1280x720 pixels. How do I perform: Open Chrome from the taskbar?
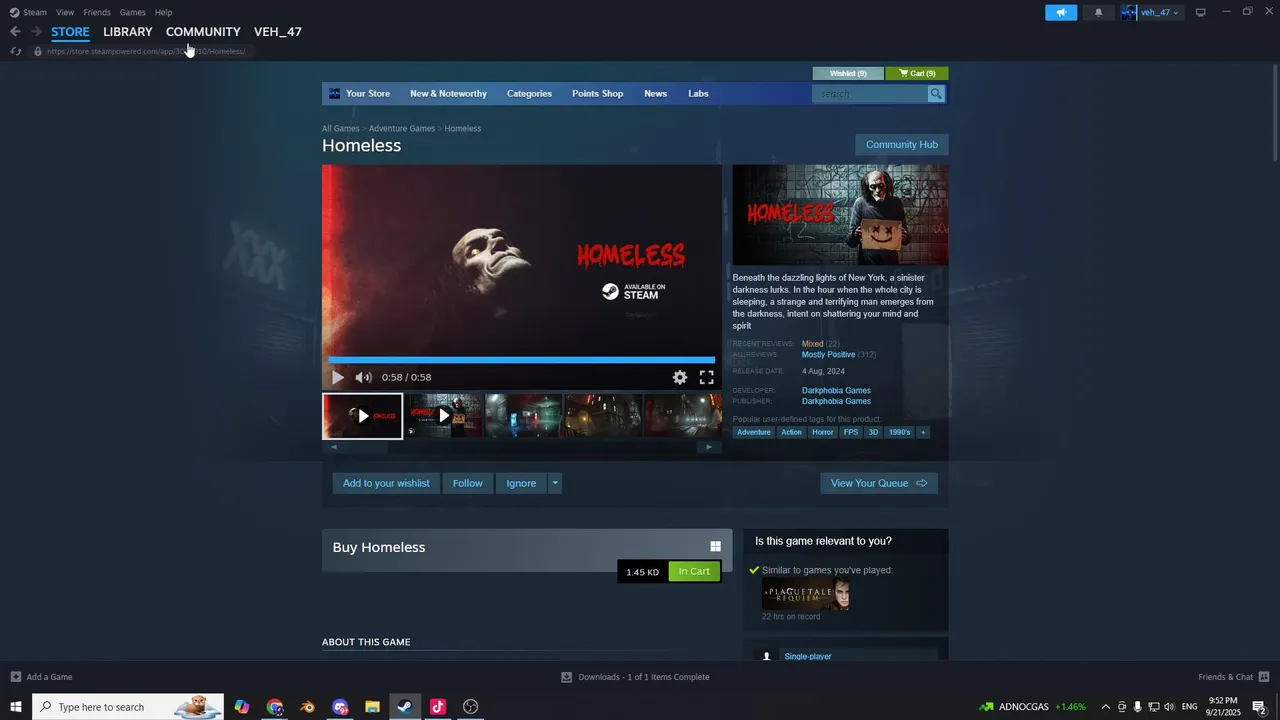click(275, 707)
